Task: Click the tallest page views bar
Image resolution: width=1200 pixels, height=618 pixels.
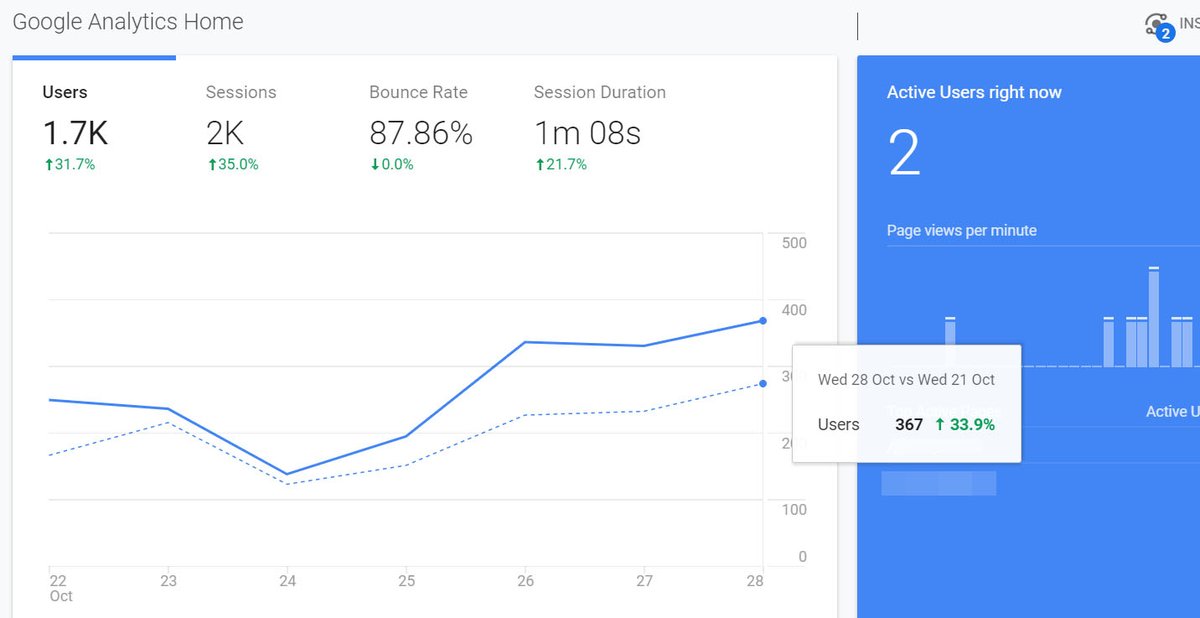Action: coord(1154,317)
